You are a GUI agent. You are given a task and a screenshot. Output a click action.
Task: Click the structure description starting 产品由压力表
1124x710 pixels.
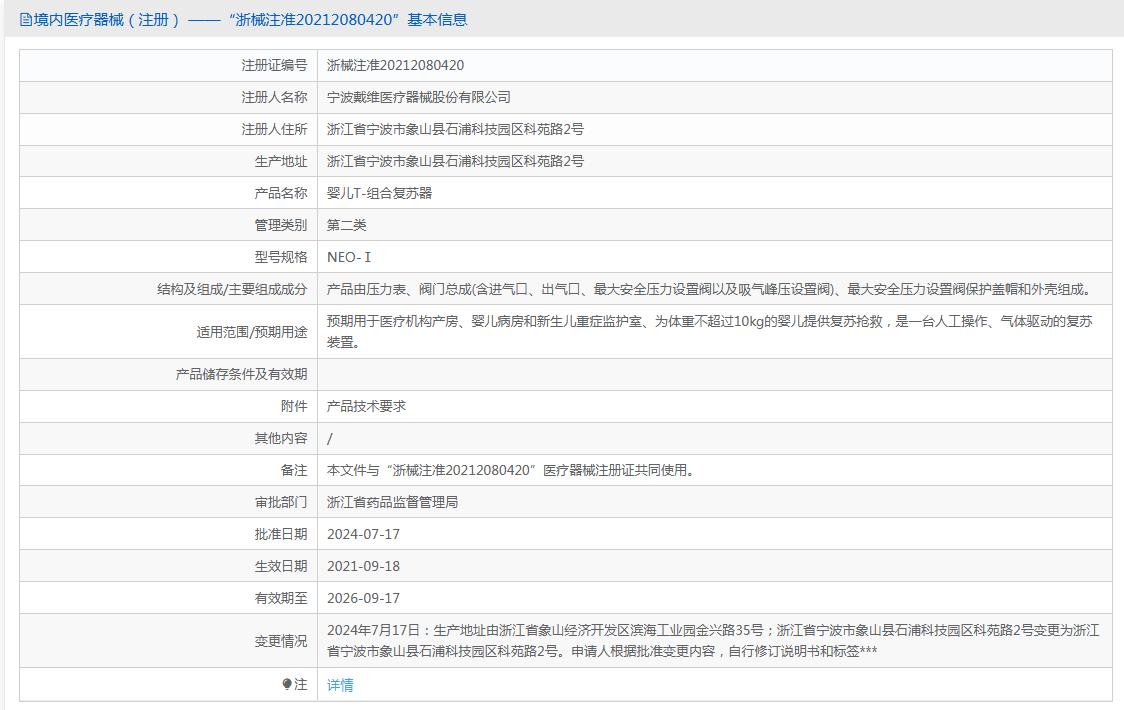point(712,289)
